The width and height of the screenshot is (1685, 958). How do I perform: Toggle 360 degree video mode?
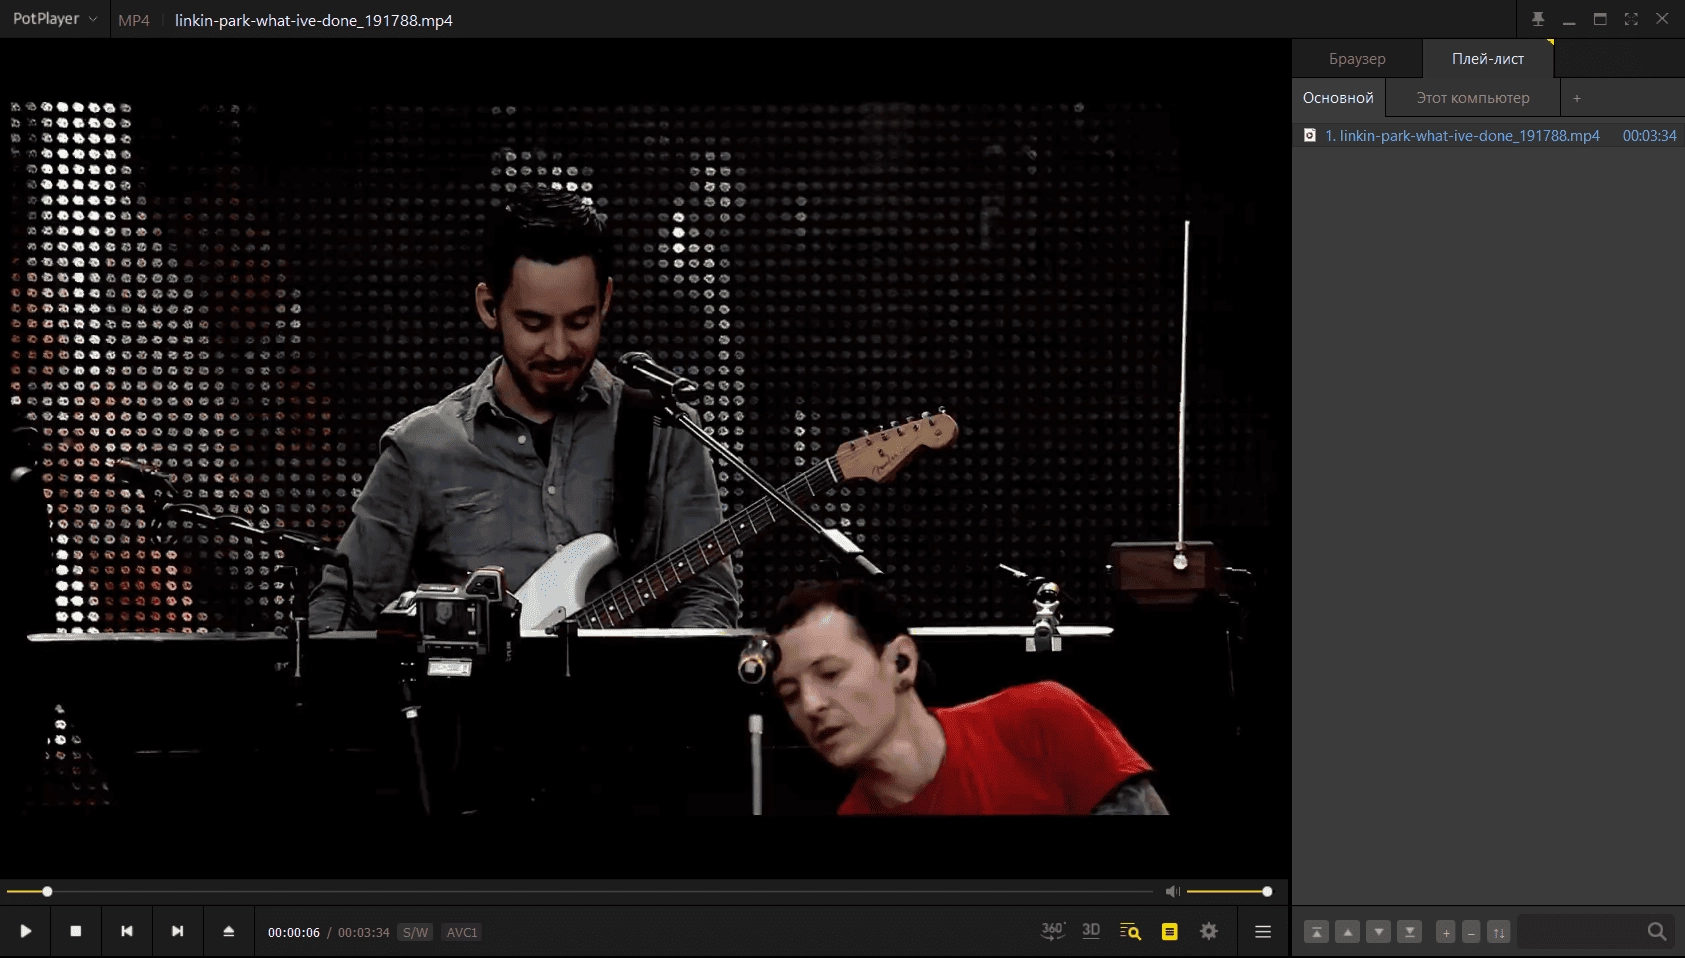1053,931
